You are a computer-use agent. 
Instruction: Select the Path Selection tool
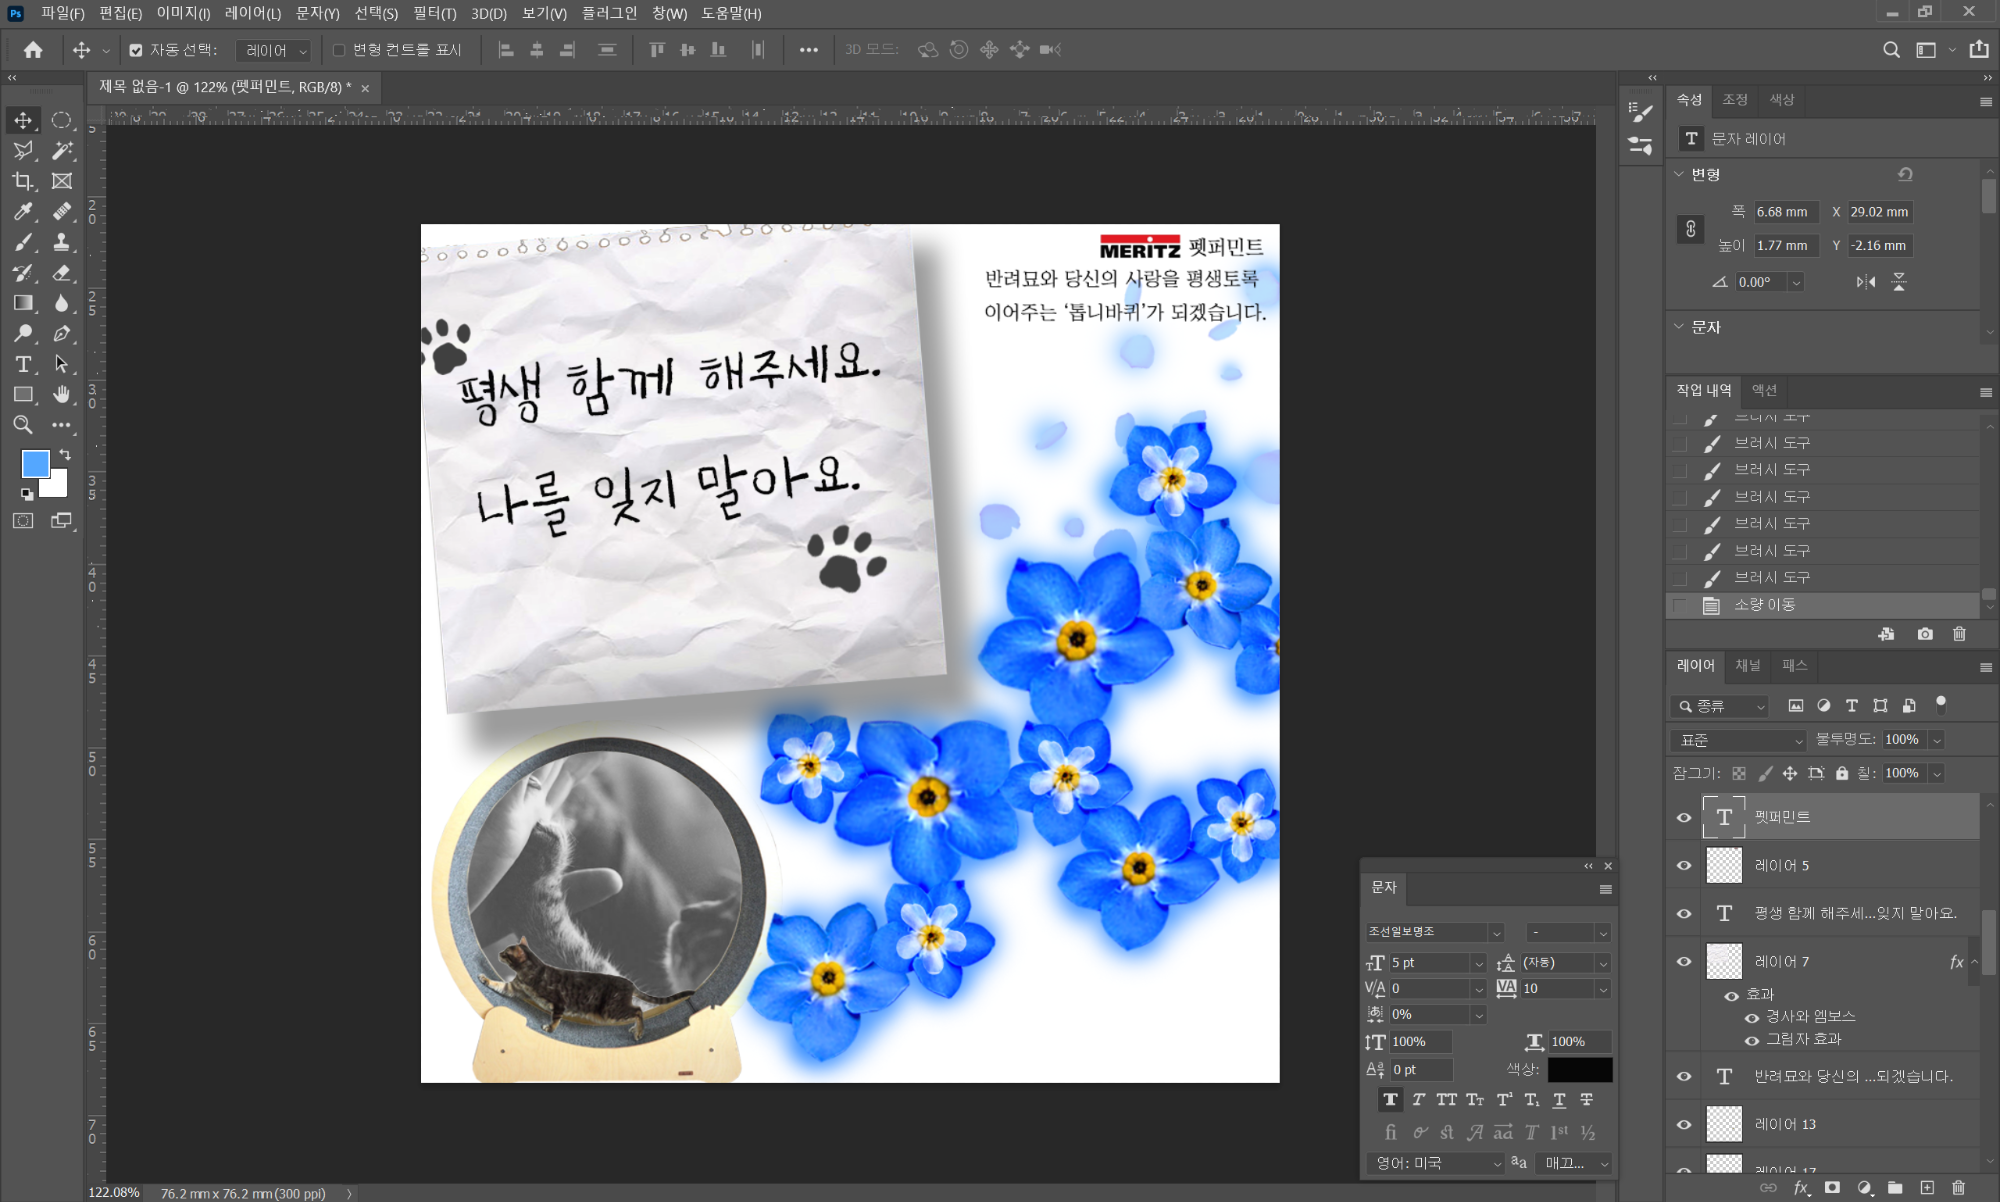click(x=62, y=364)
